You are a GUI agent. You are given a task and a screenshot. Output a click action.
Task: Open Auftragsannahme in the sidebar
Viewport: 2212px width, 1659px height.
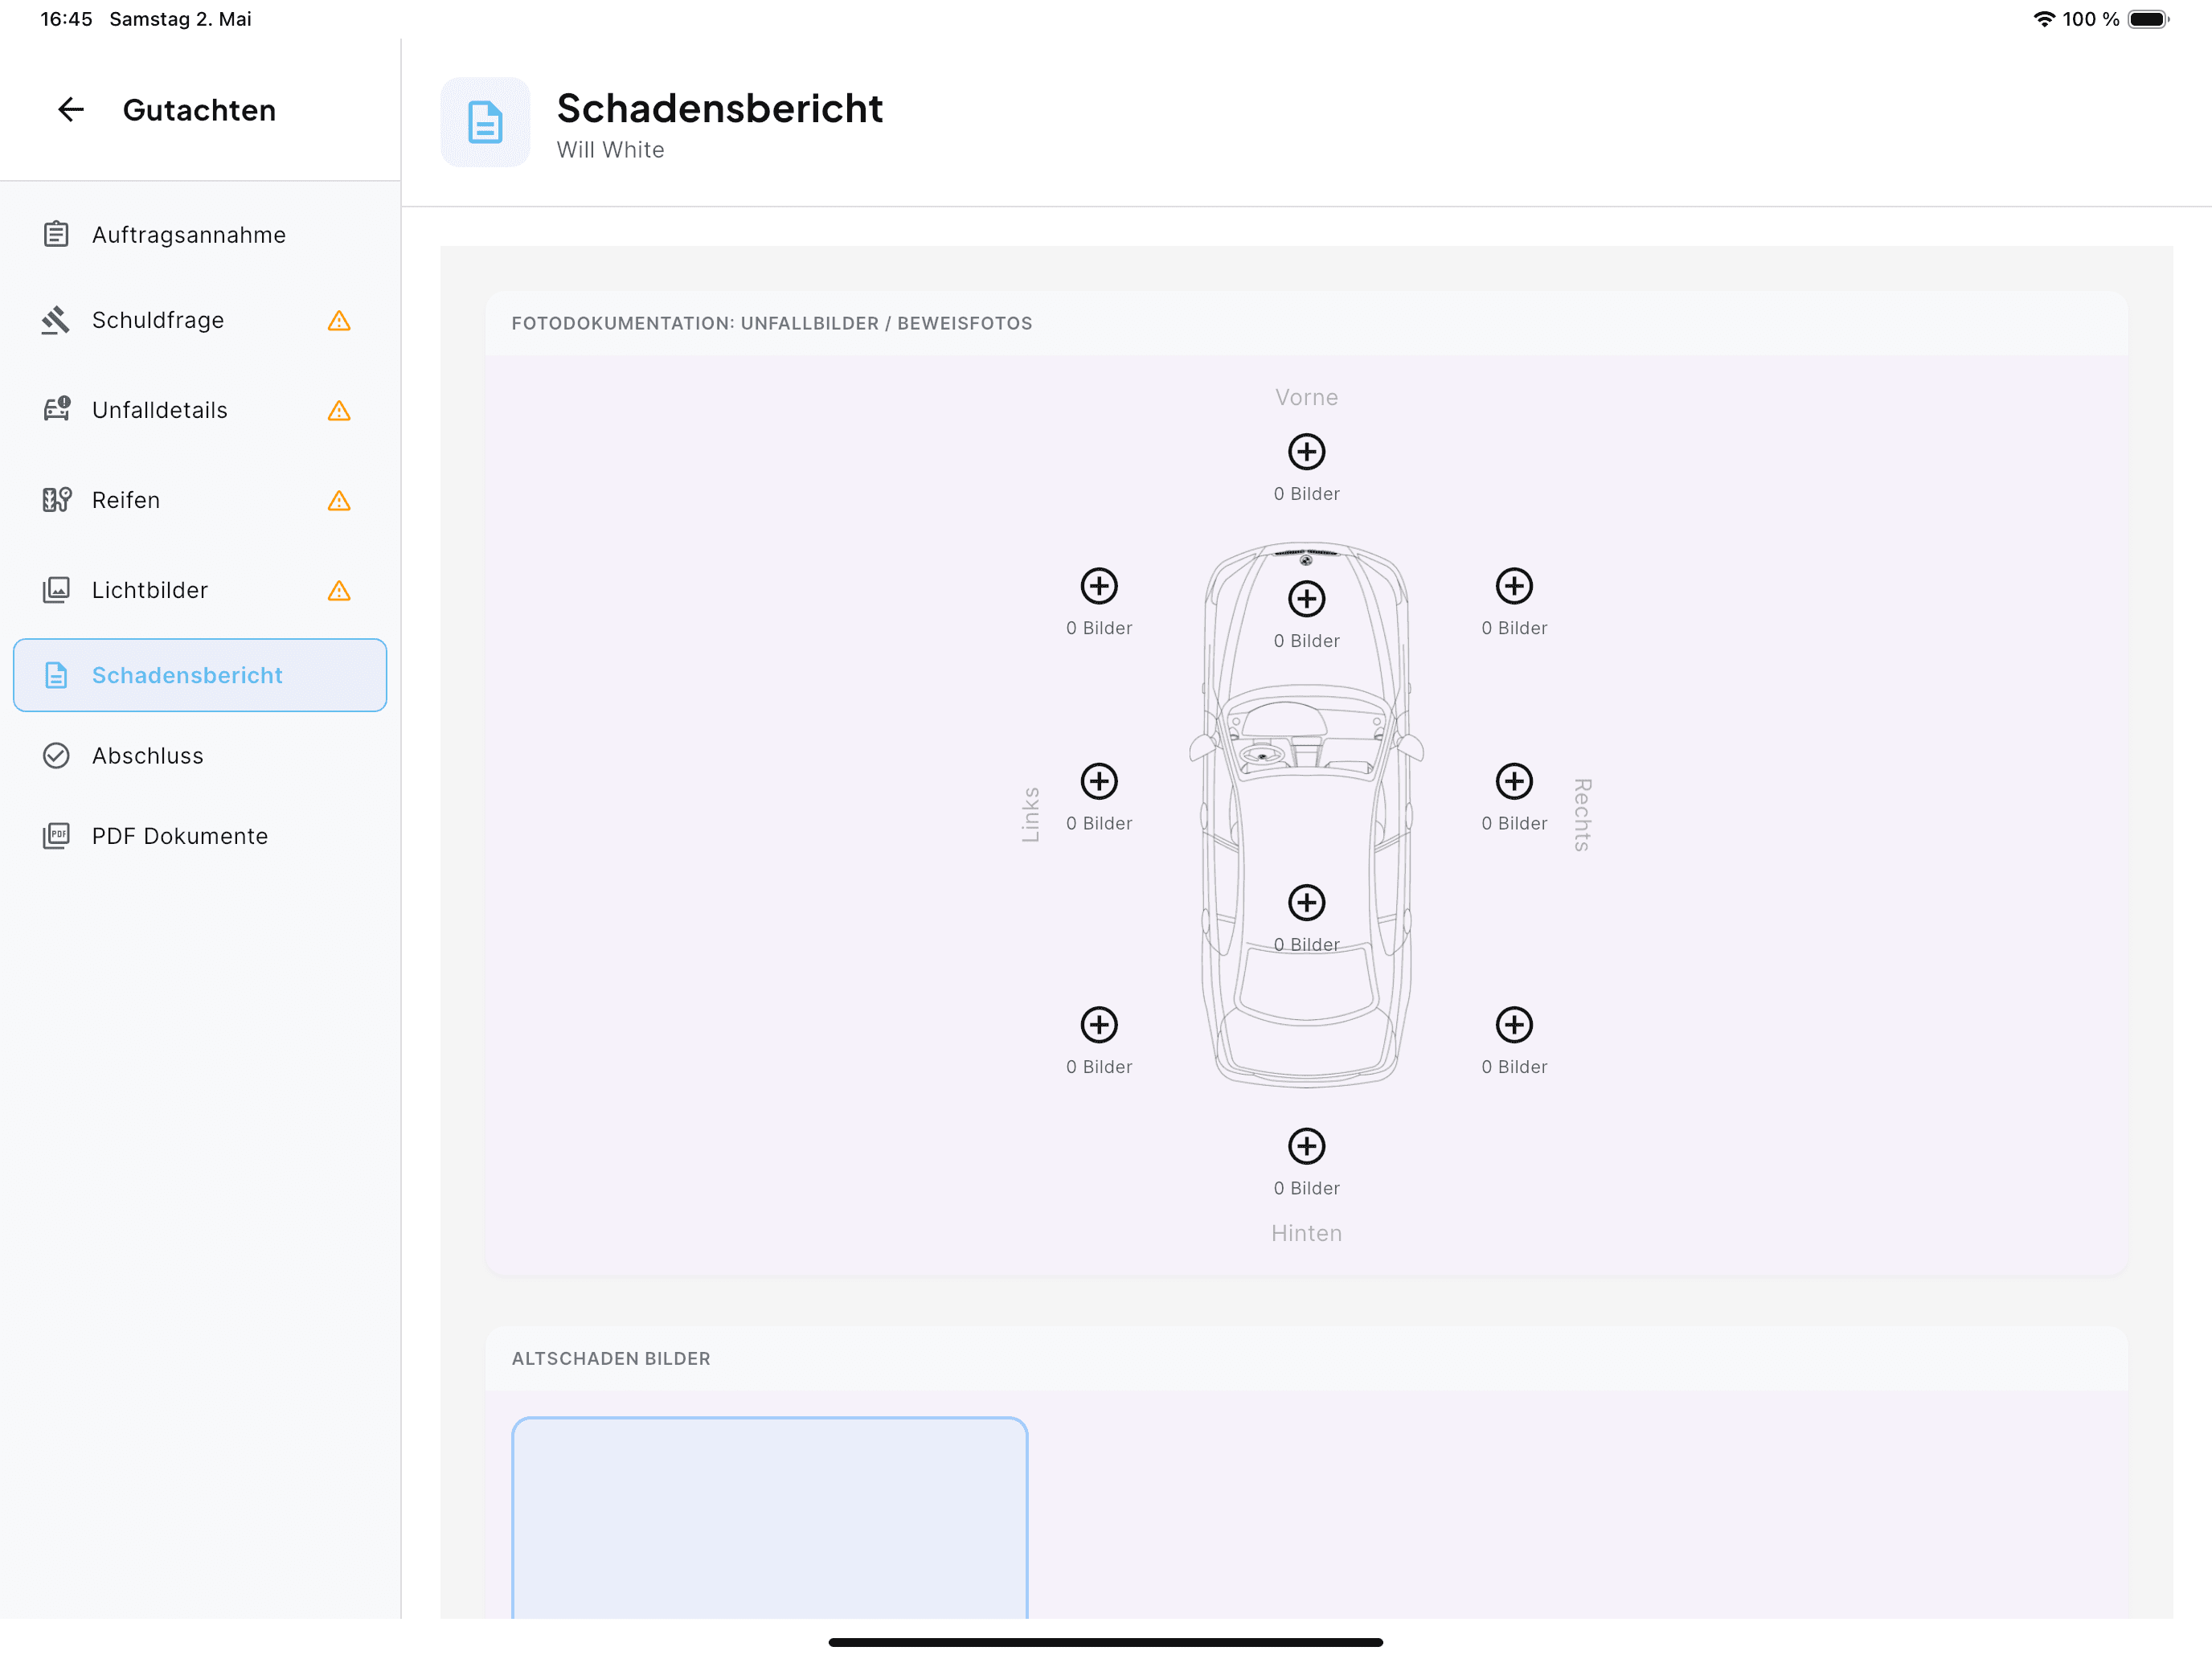pos(200,235)
